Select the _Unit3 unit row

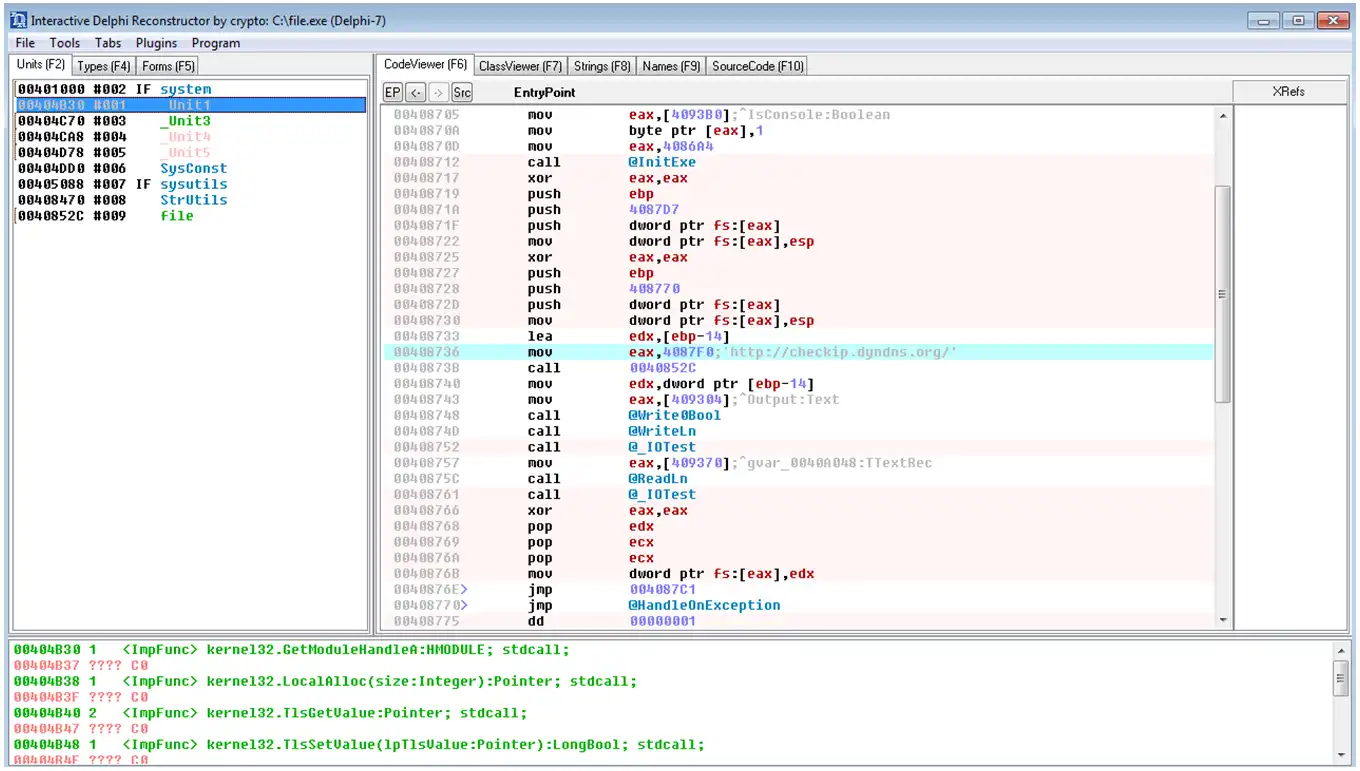[191, 121]
